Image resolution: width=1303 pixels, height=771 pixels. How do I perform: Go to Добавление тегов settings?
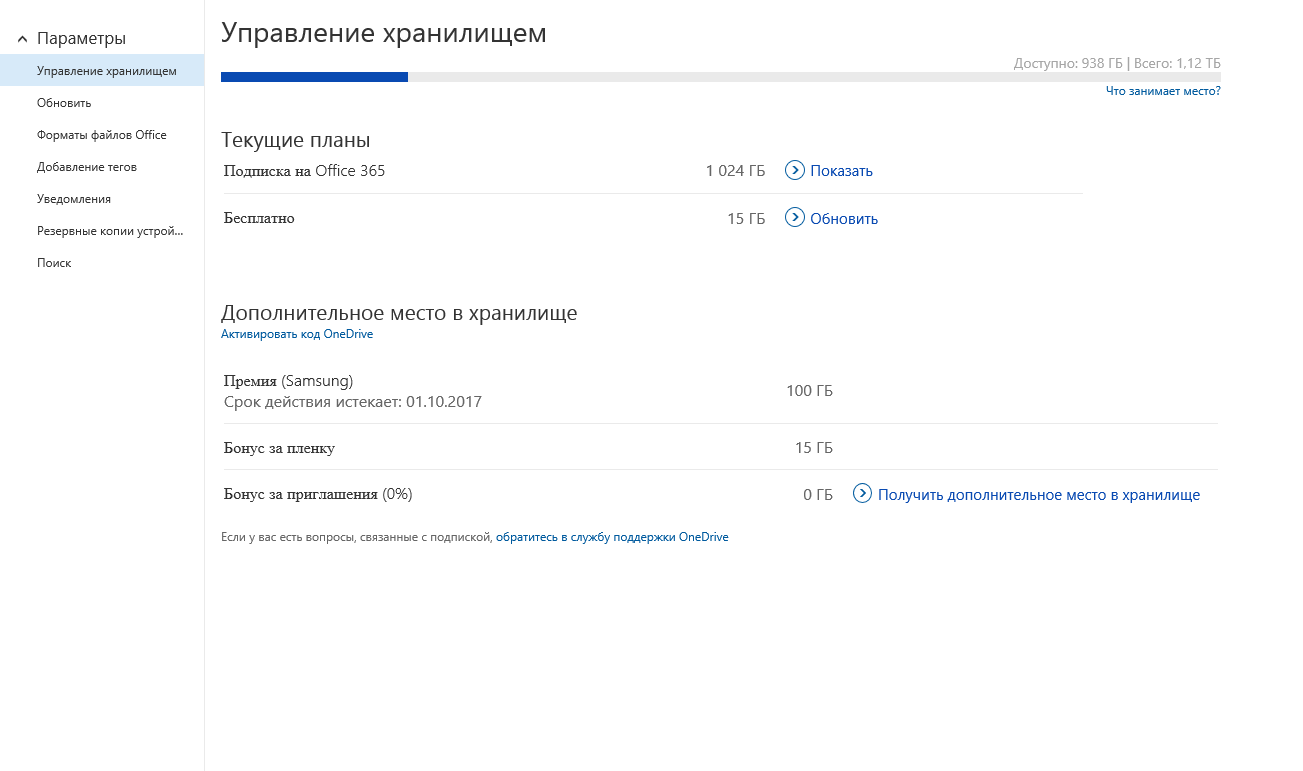86,167
